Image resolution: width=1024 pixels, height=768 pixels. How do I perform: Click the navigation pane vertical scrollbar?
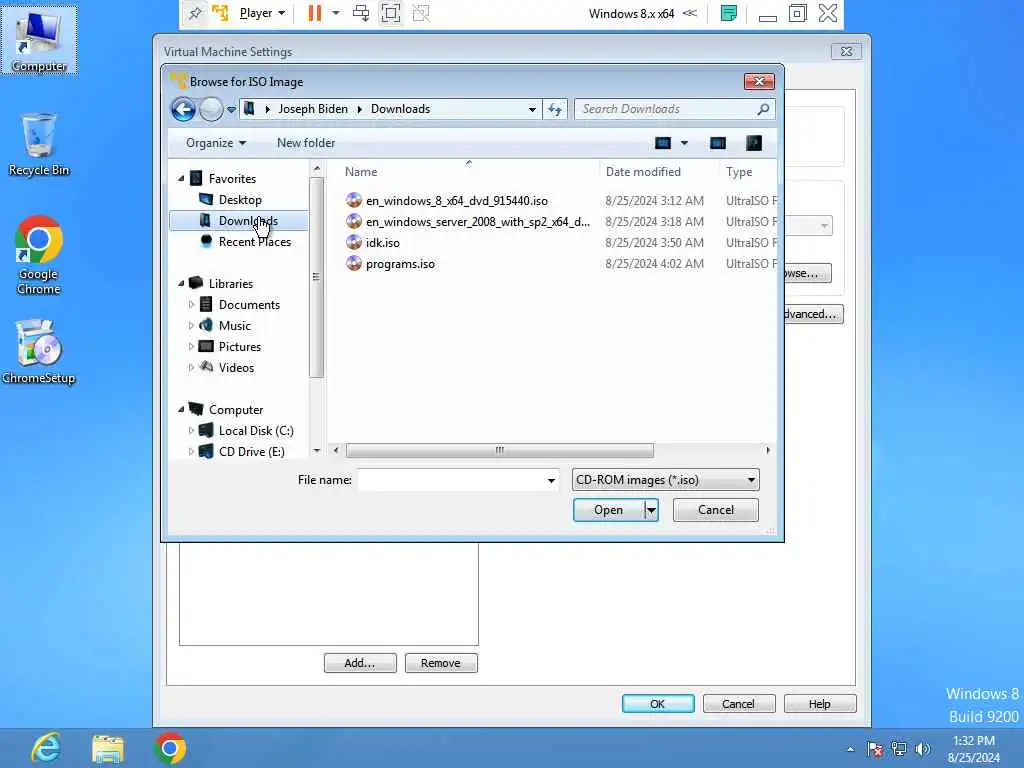317,277
